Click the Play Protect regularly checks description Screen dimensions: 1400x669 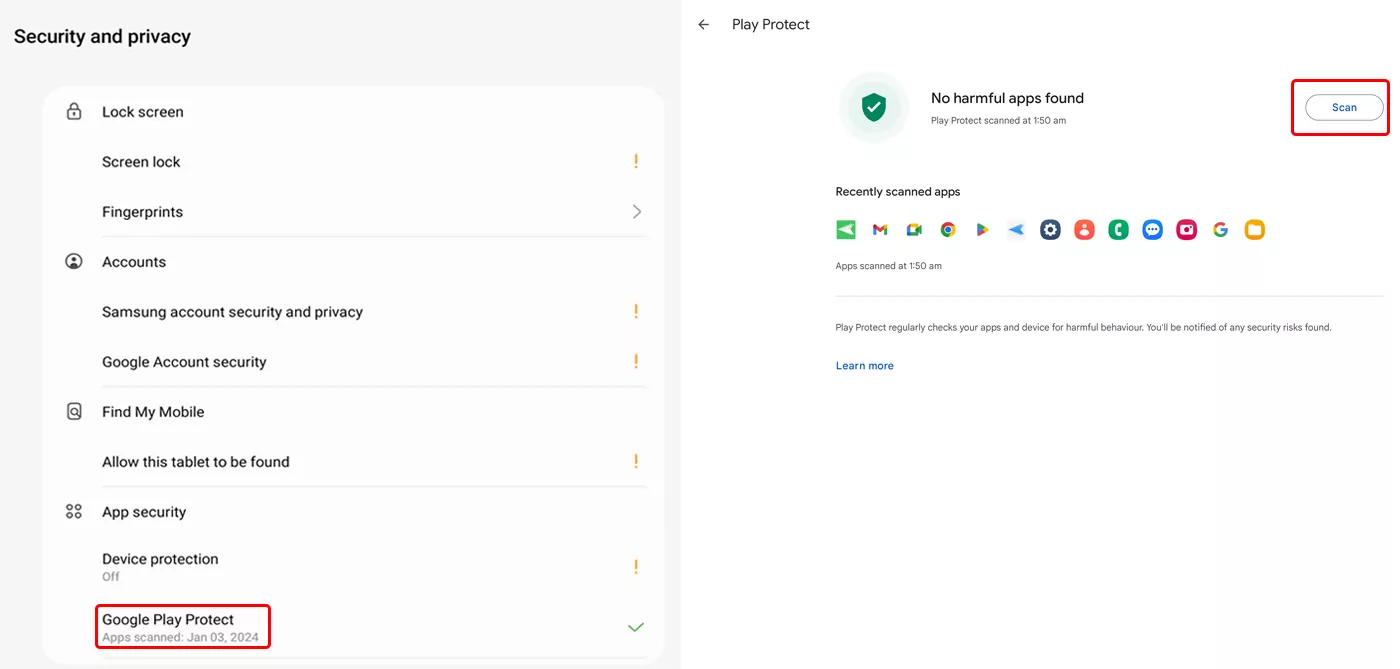(x=1084, y=327)
